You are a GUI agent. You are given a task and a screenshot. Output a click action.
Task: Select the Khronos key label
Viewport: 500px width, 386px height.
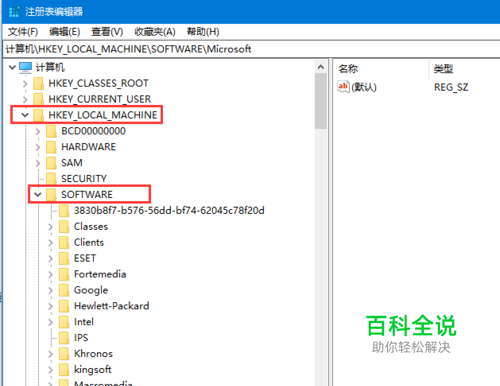click(x=93, y=354)
